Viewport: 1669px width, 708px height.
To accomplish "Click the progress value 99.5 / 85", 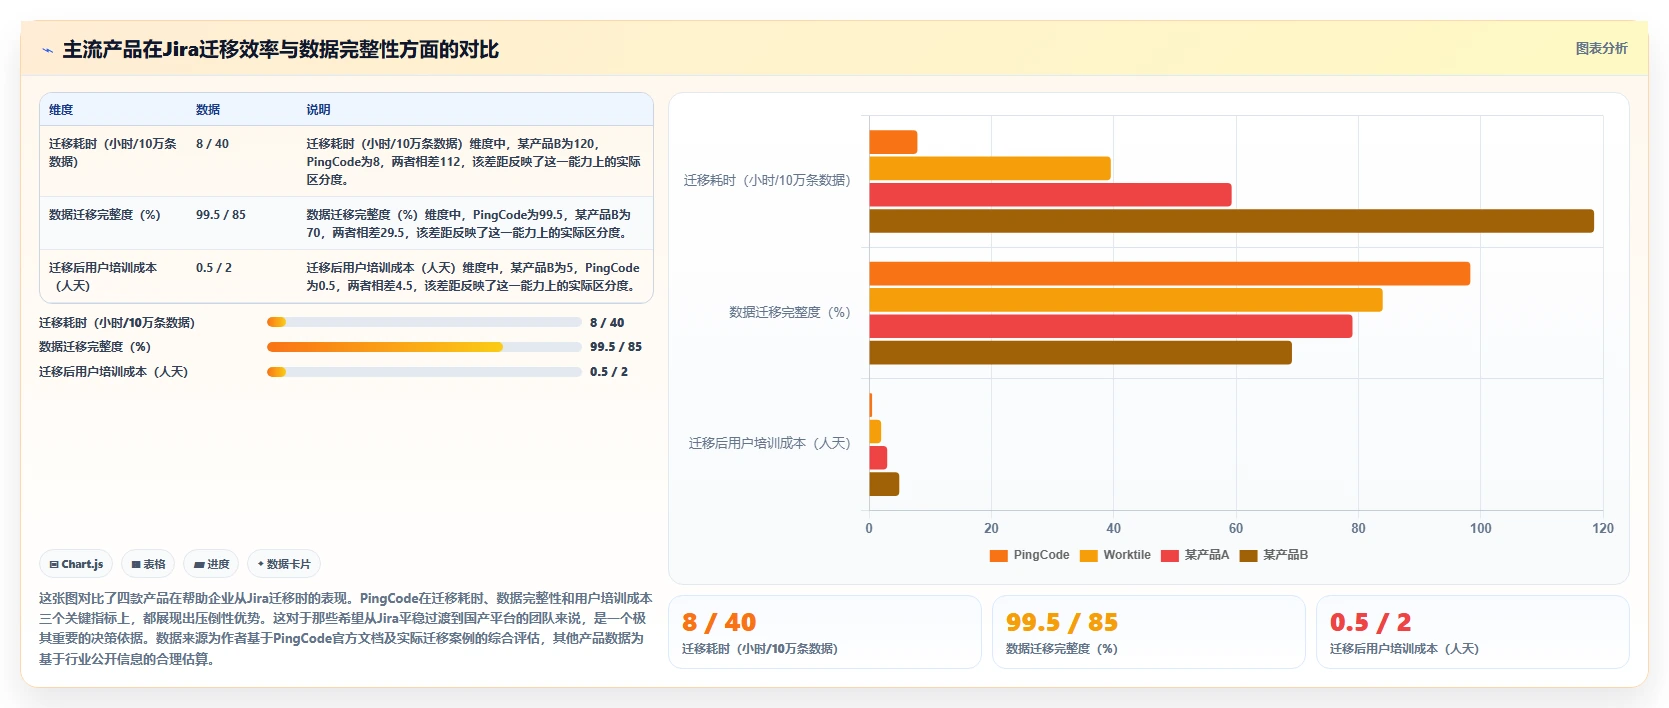I will point(616,347).
